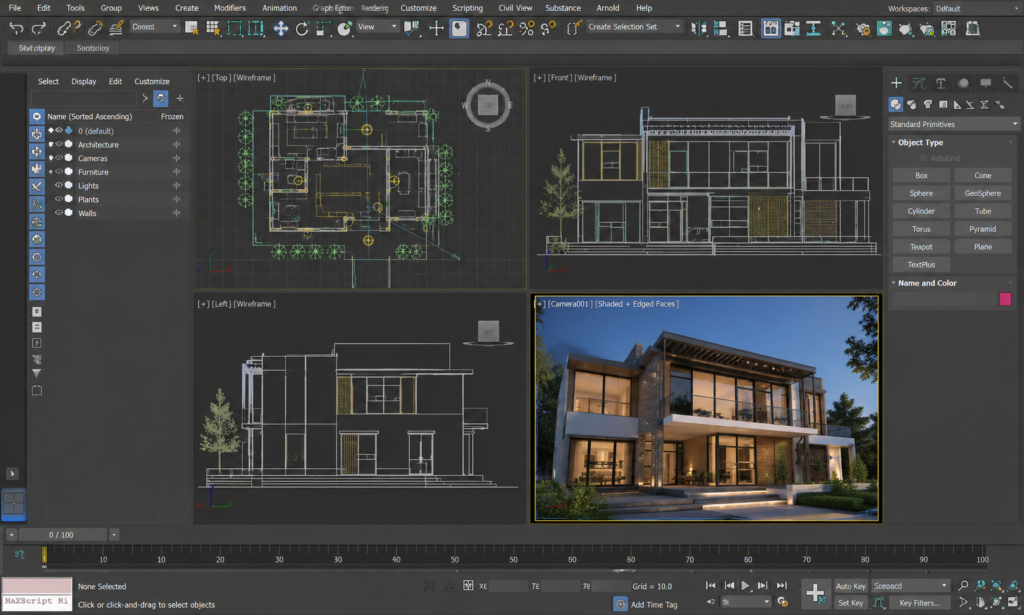1024x615 pixels.
Task: Collapse the Name and Color rollout
Action: pos(894,283)
